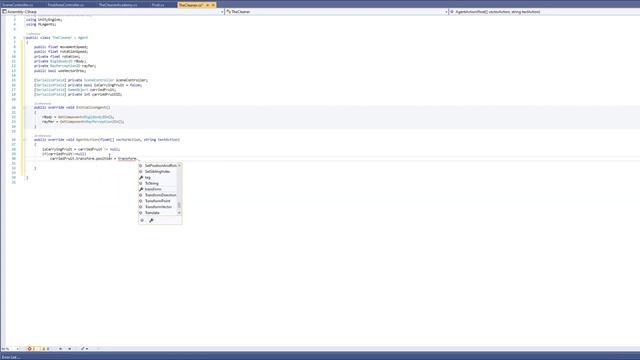Toggle the methods filter in IntelliSense
Viewport: 640px width, 360px height.
pyautogui.click(x=142, y=220)
